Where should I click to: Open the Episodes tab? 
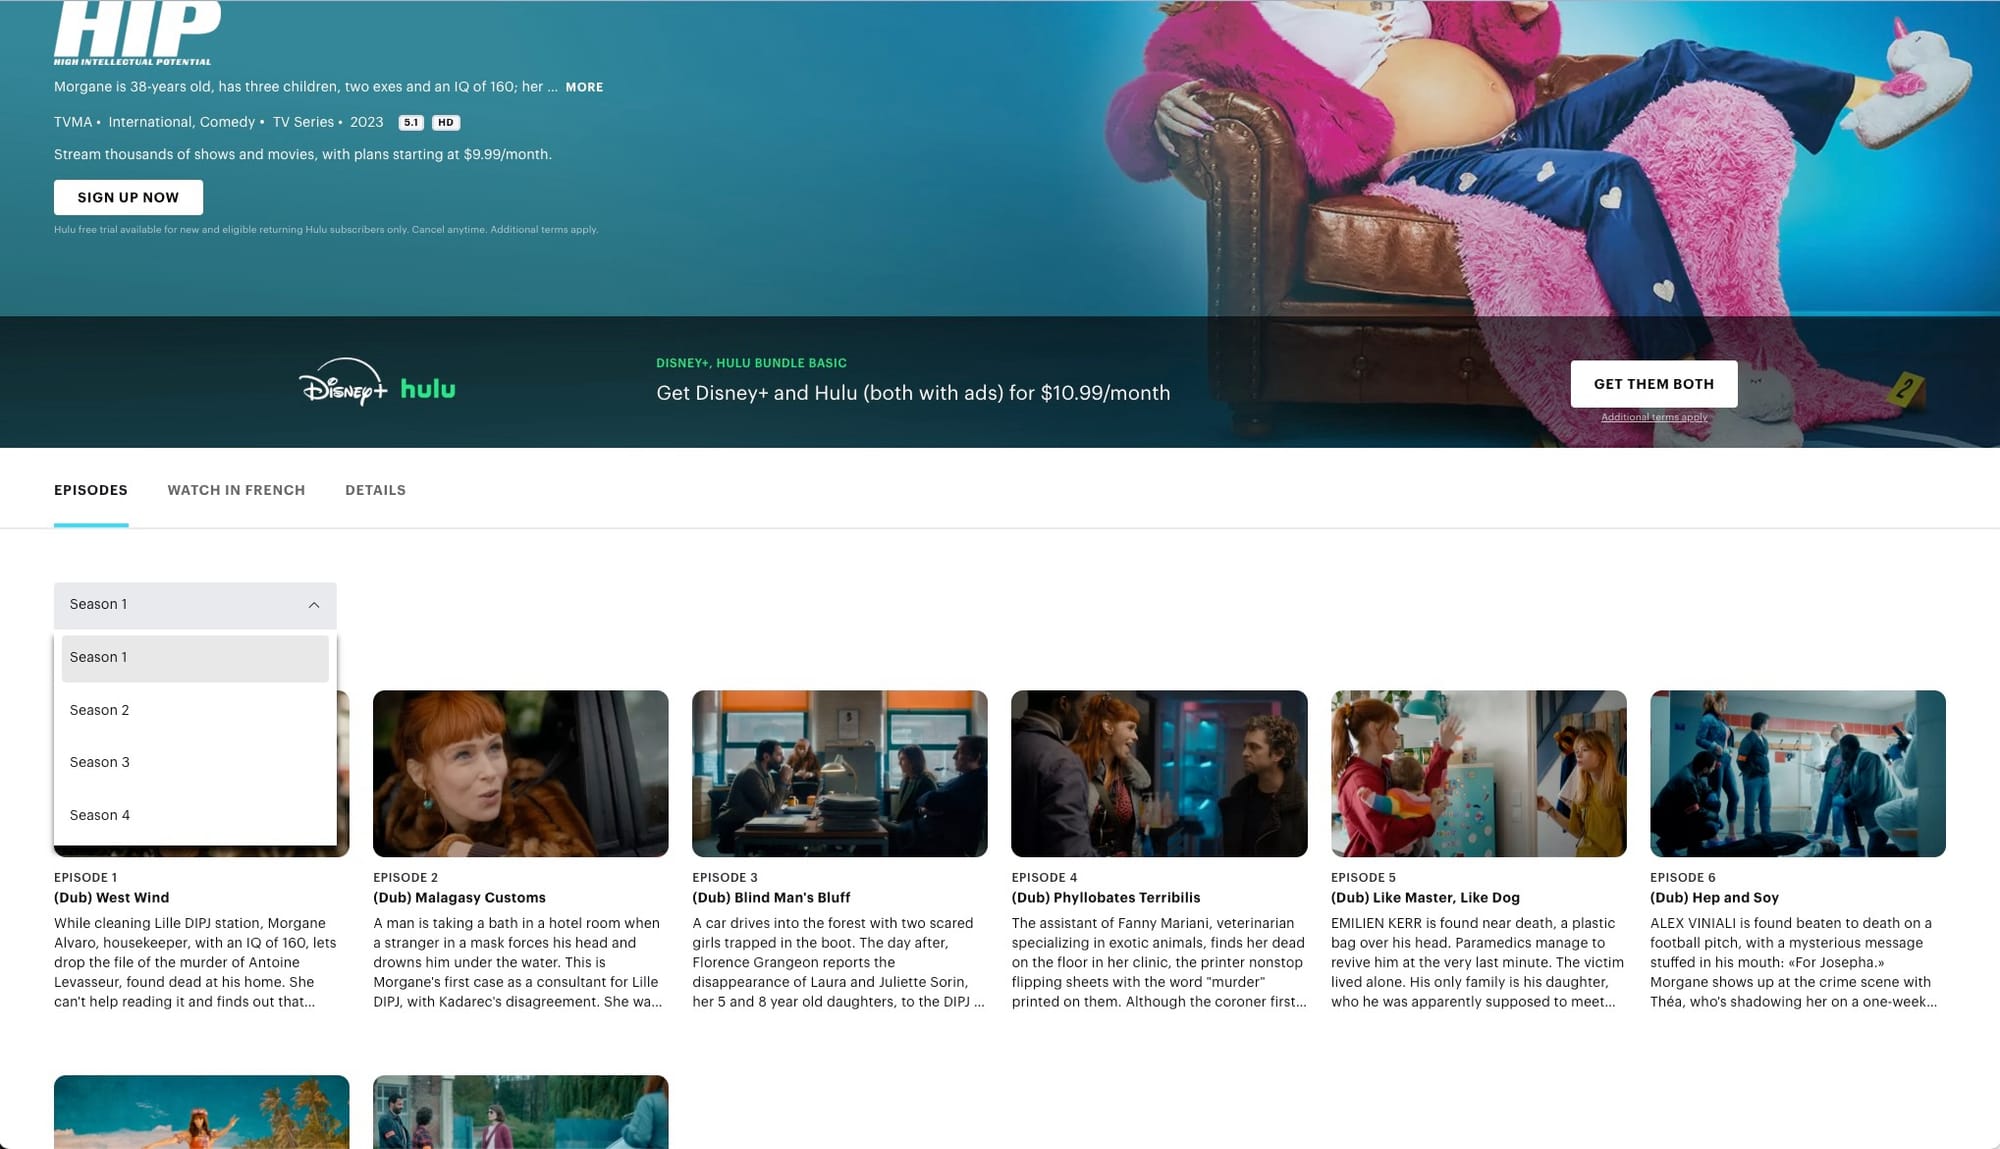click(91, 490)
